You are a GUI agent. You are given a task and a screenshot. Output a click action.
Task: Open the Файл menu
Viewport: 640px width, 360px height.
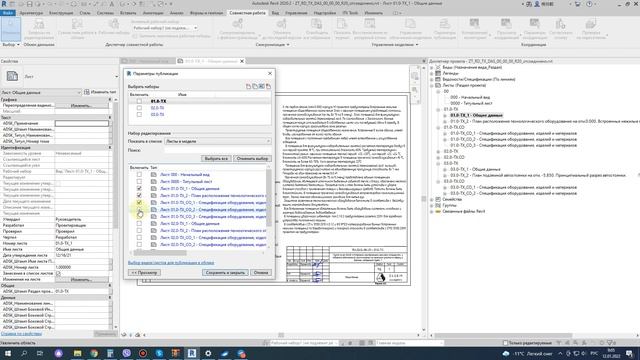click(x=8, y=13)
